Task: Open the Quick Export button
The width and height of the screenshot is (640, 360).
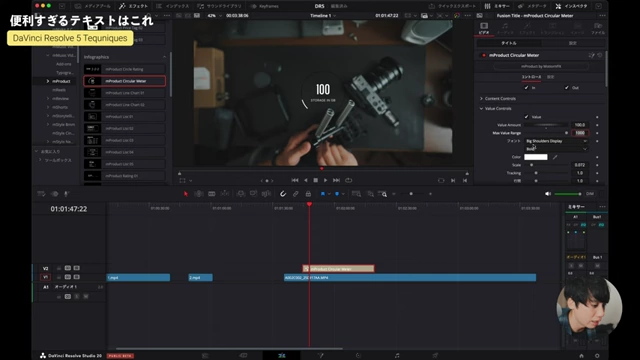Action: pyautogui.click(x=452, y=6)
